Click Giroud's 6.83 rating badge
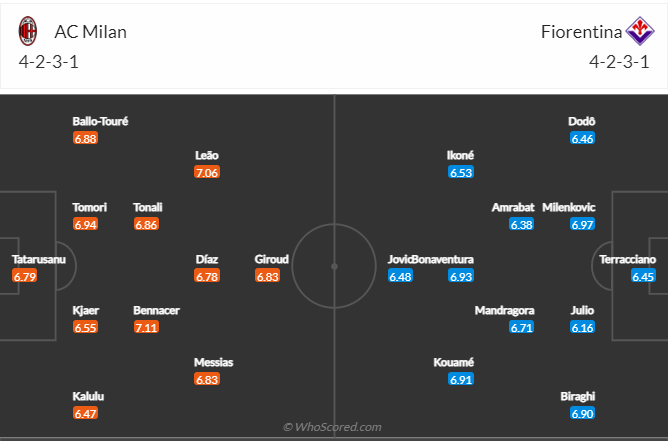 tap(267, 276)
